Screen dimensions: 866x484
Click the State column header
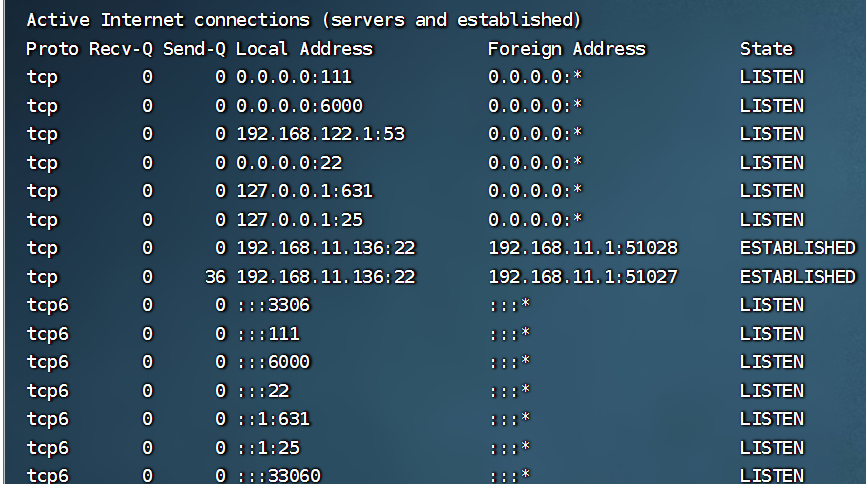766,49
